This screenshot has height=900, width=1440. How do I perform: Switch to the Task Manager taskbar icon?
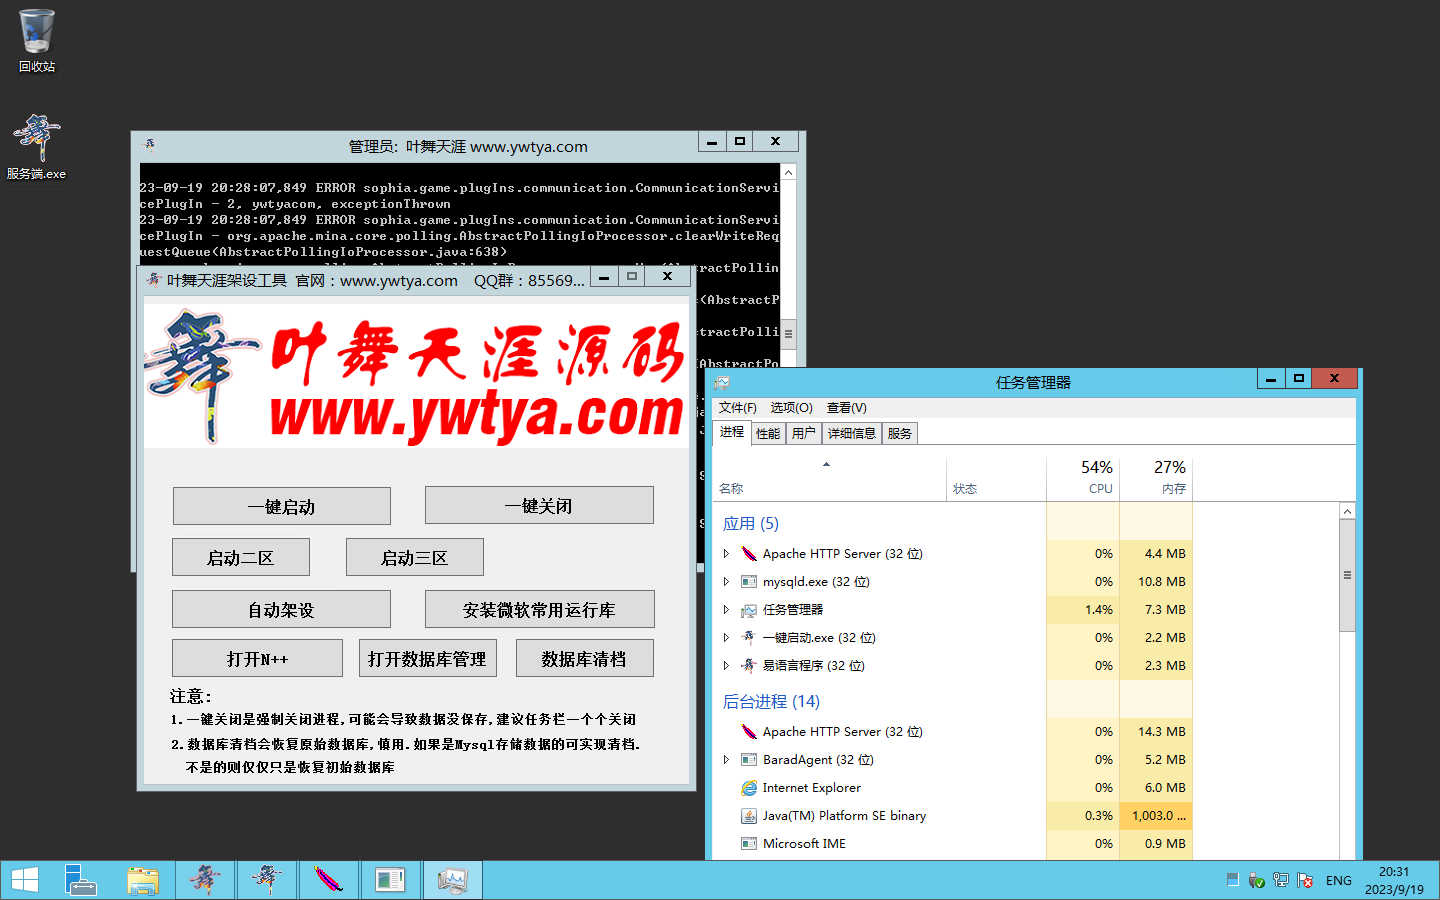pos(452,880)
